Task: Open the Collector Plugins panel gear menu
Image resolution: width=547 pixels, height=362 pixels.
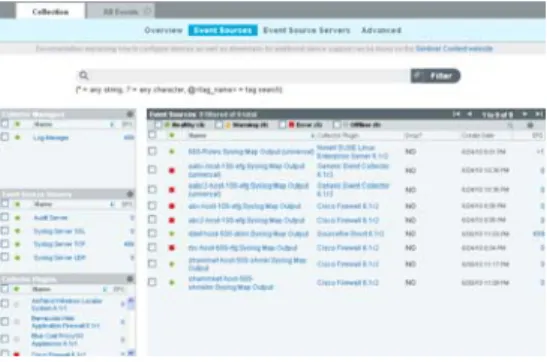Action: [x=130, y=279]
